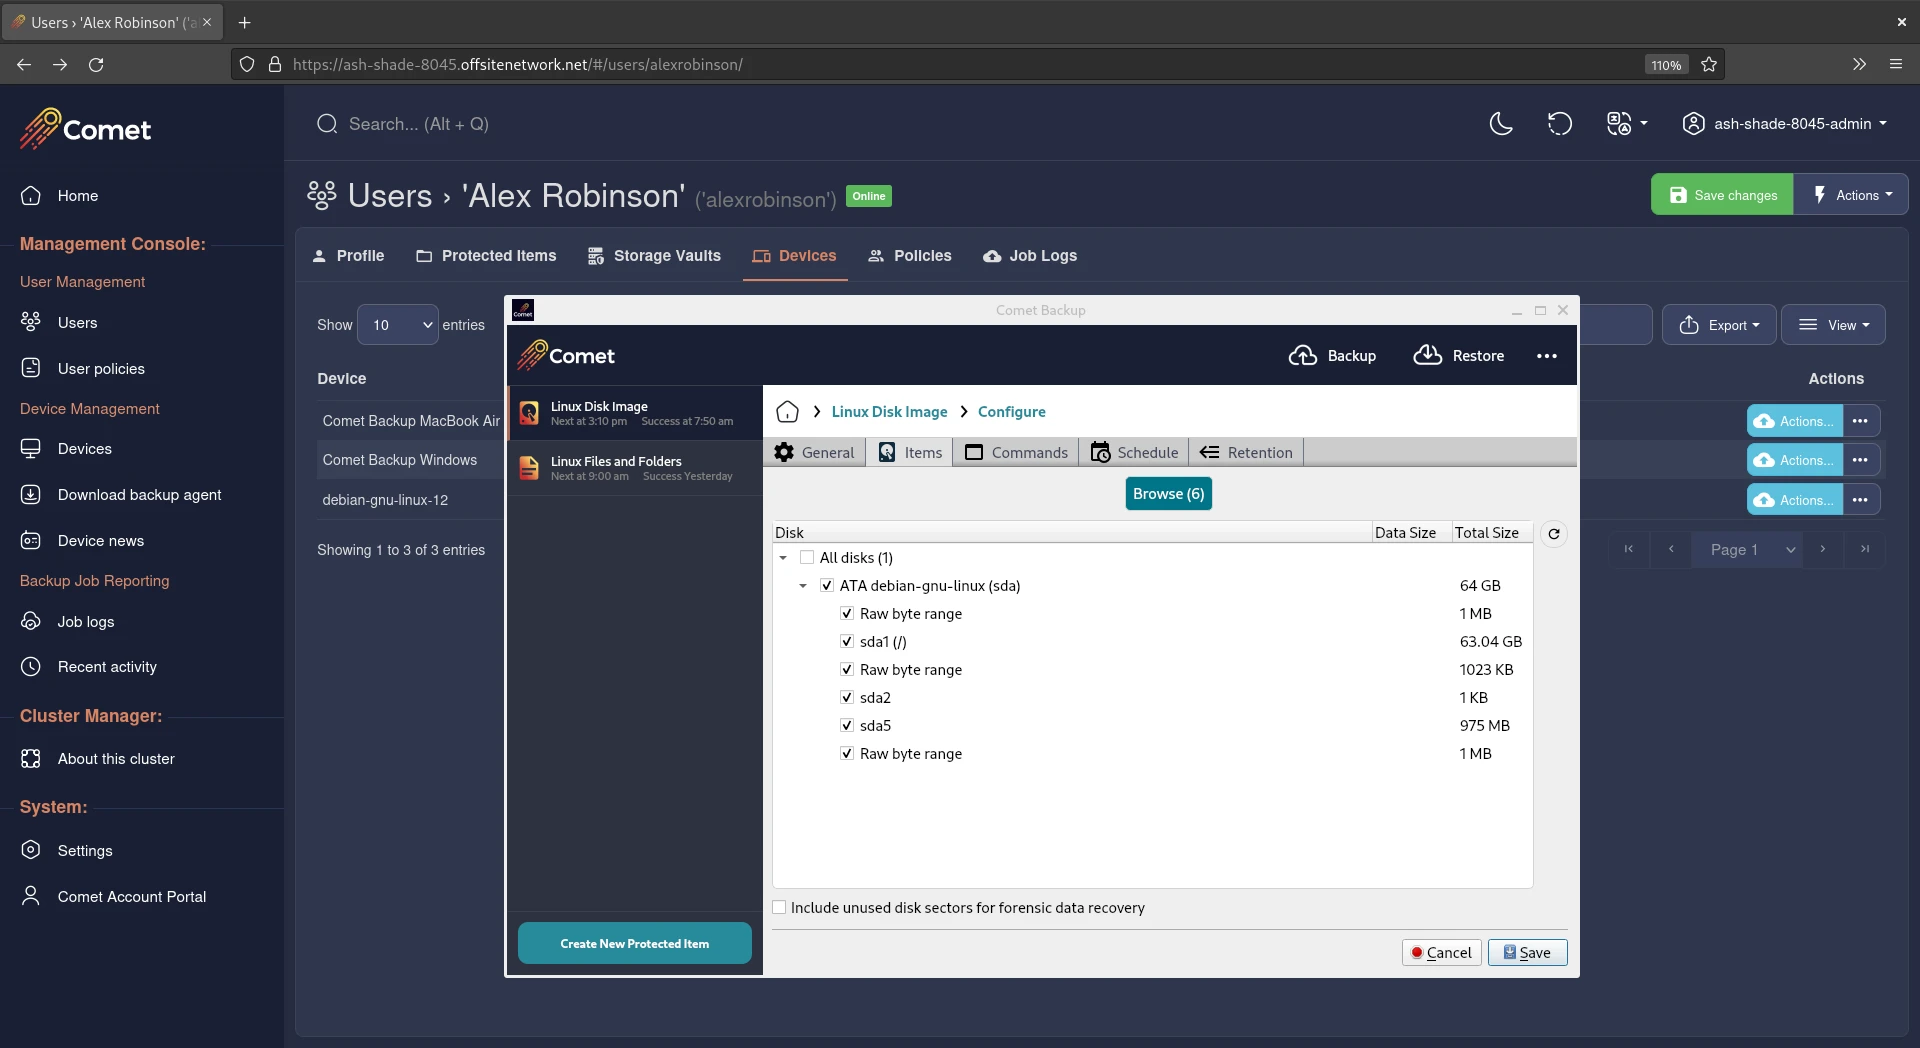Uncheck sda1 (/) partition
Image resolution: width=1920 pixels, height=1048 pixels.
coord(847,642)
